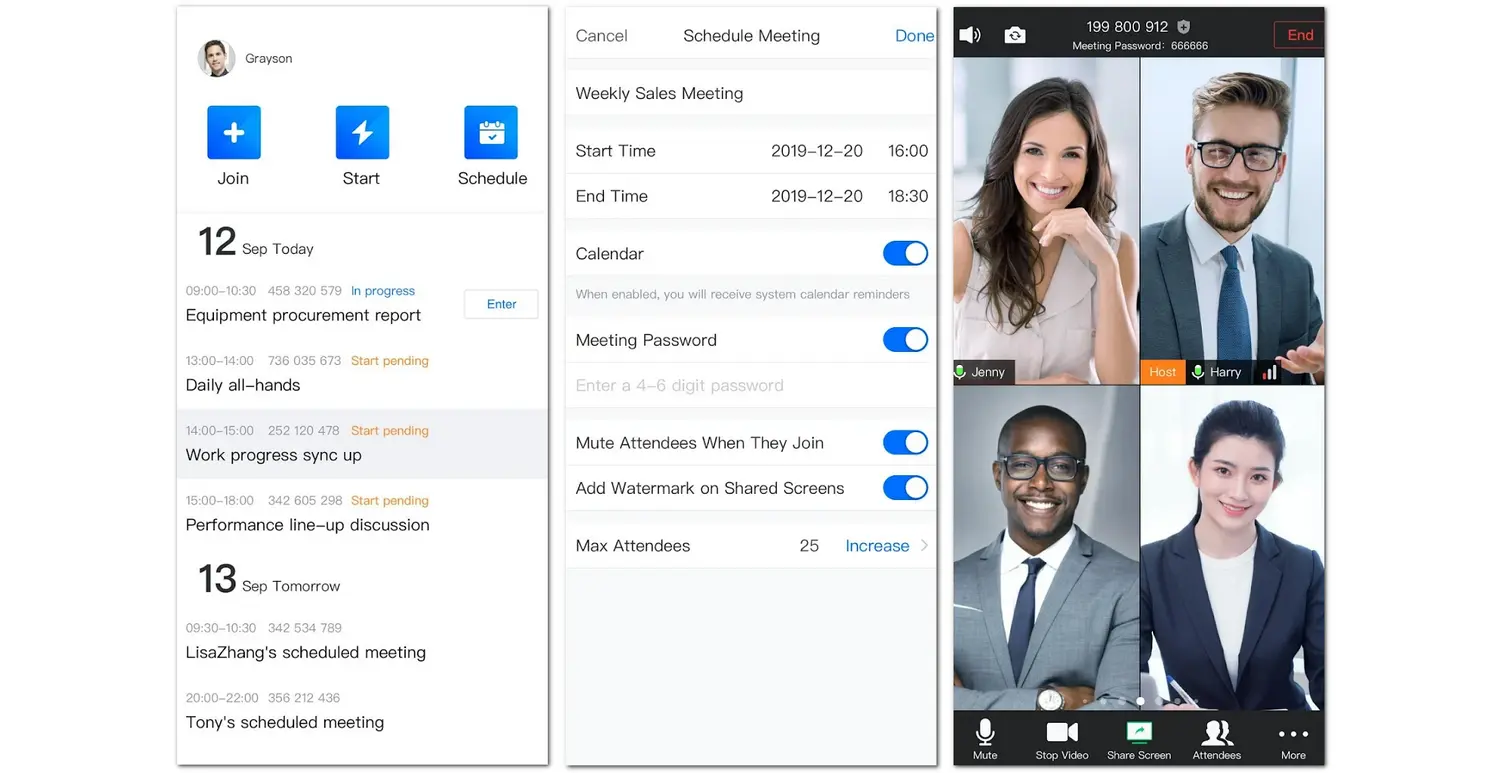
Task: Tap Jenny's green microphone indicator
Action: (961, 372)
